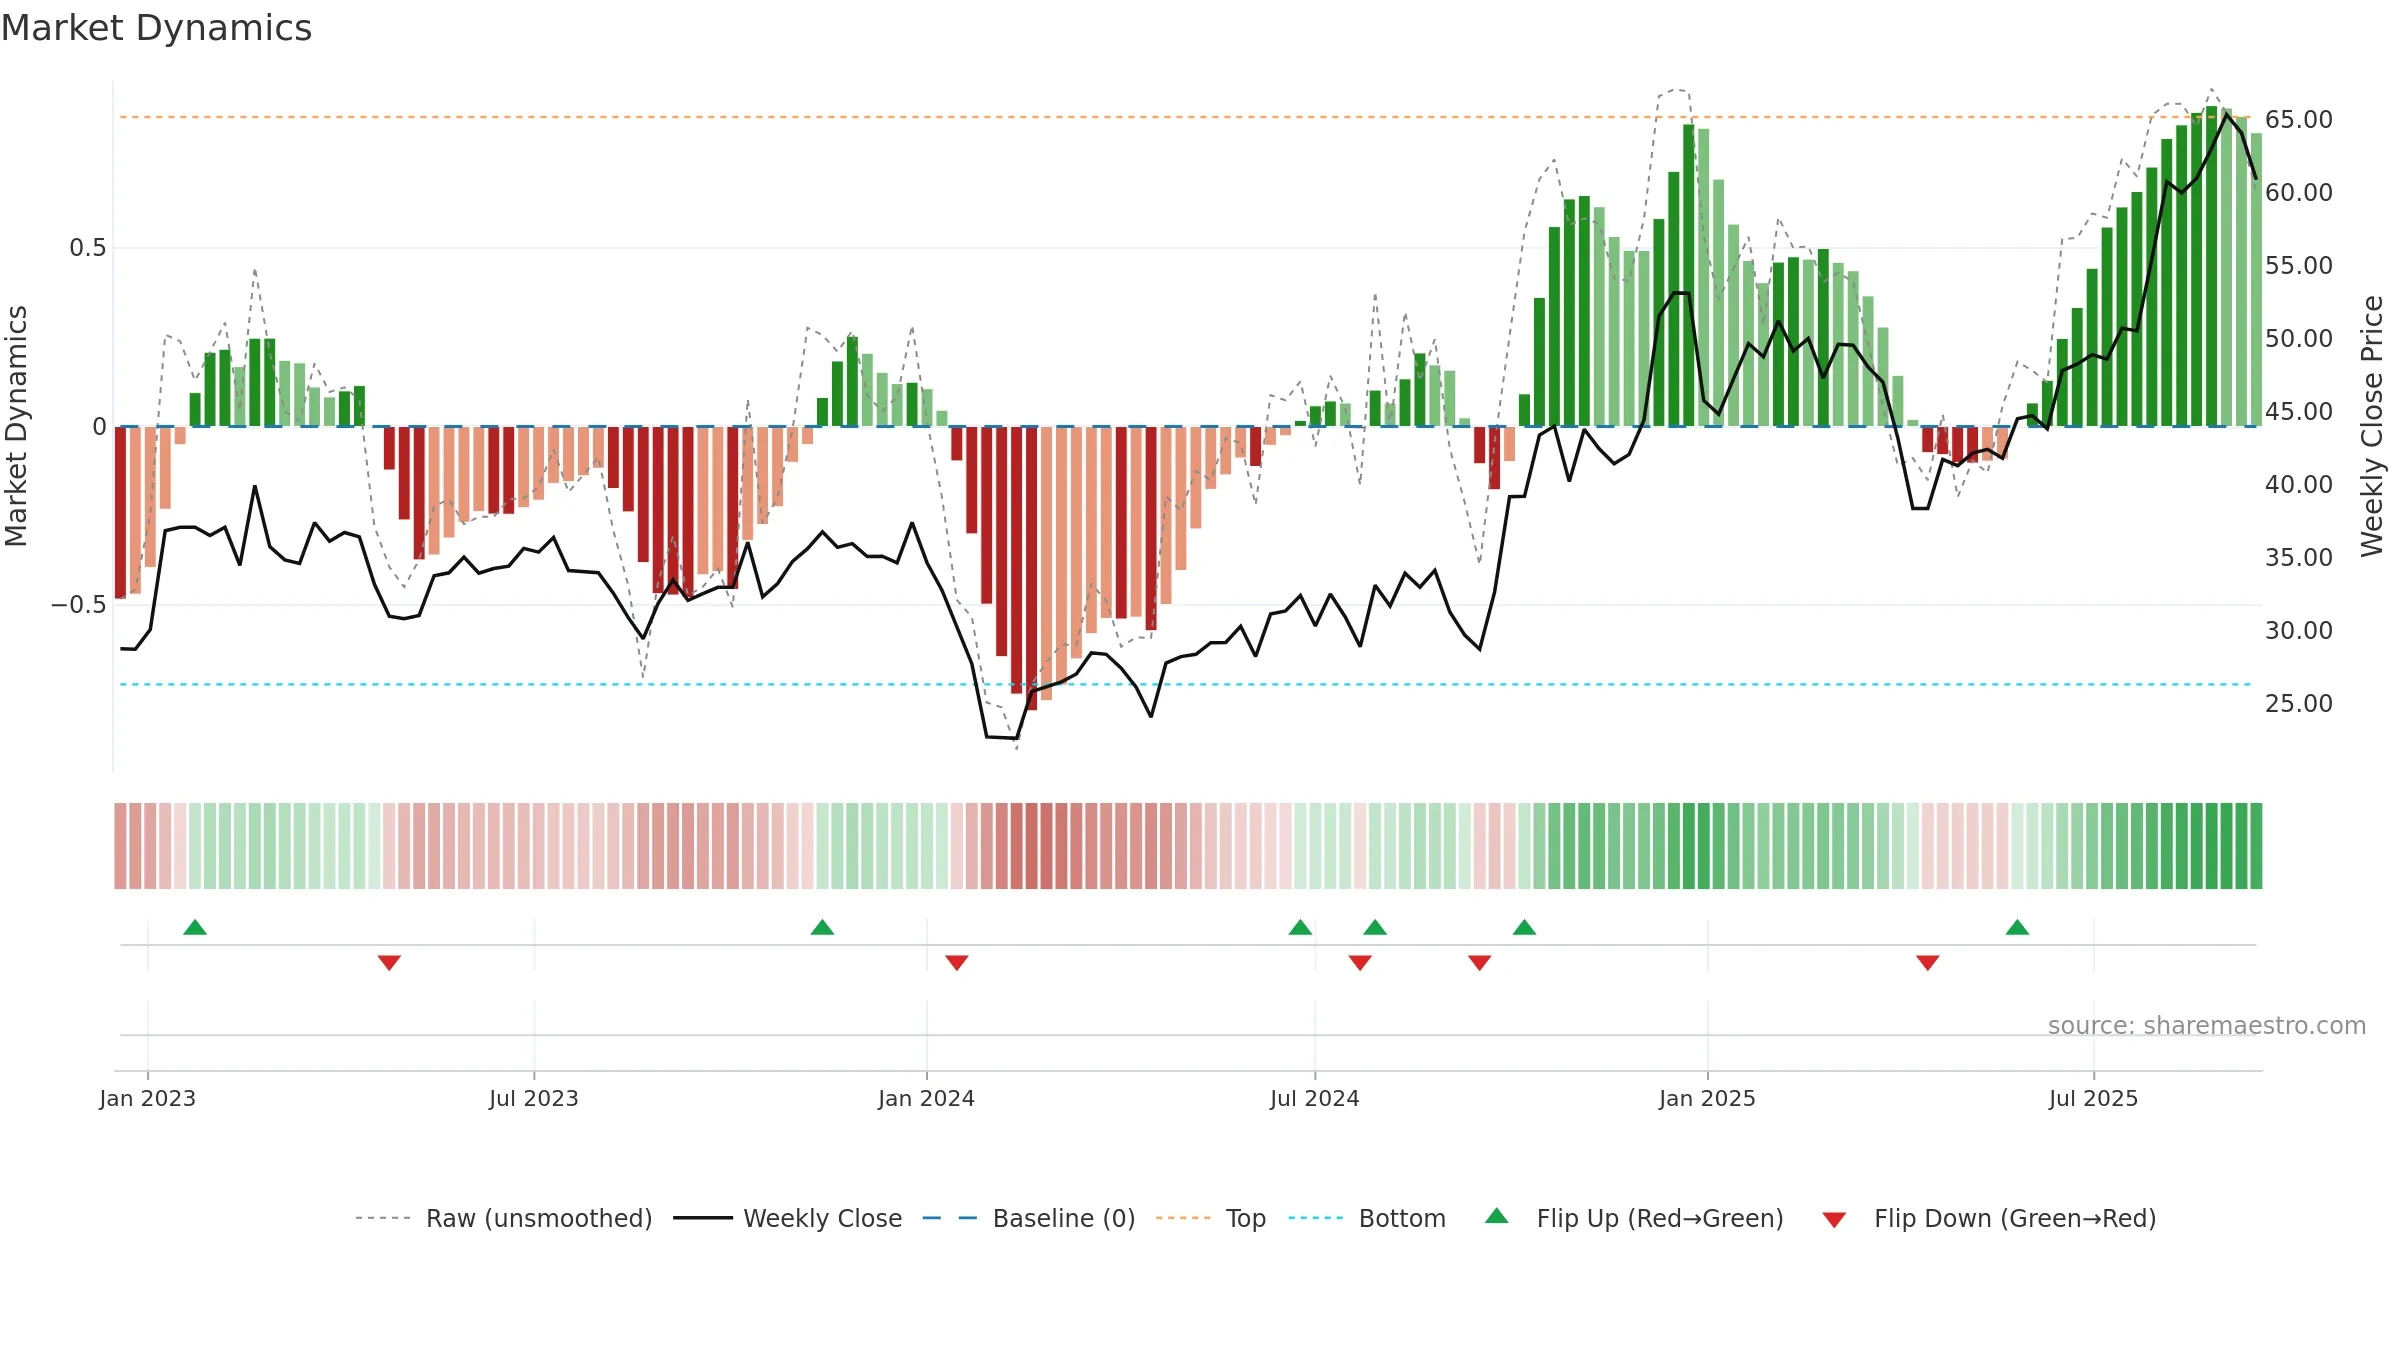The height and width of the screenshot is (1350, 2400).
Task: Select the Flip Down marker just after Jul 2024
Action: point(1360,963)
